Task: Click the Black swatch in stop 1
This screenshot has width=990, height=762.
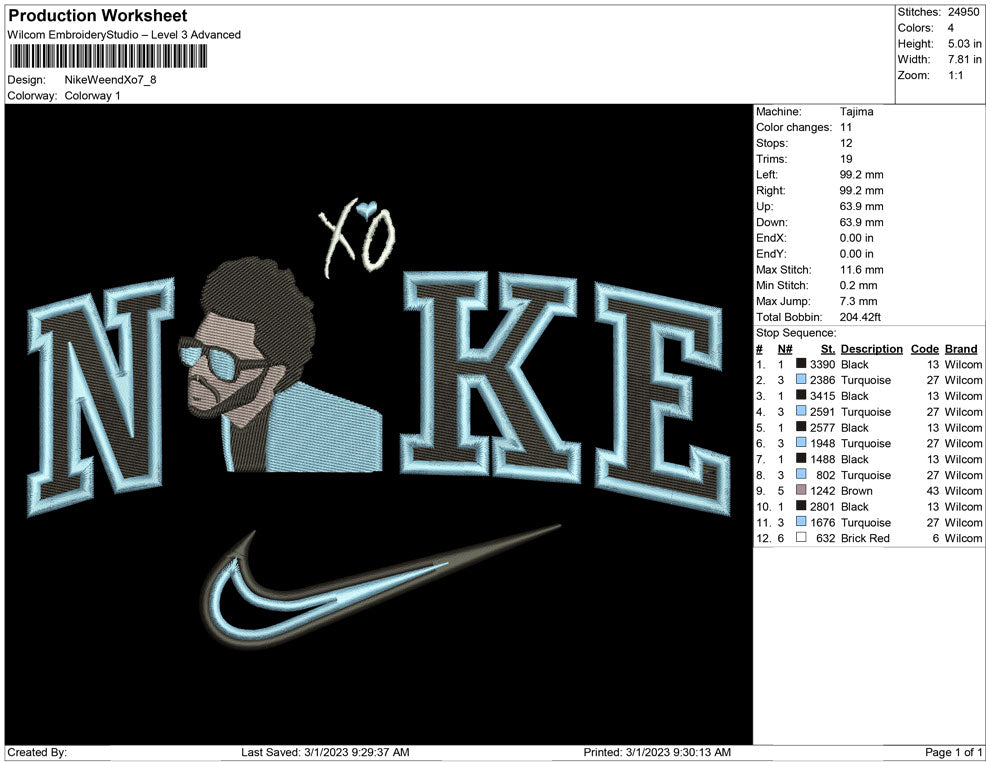Action: [801, 364]
